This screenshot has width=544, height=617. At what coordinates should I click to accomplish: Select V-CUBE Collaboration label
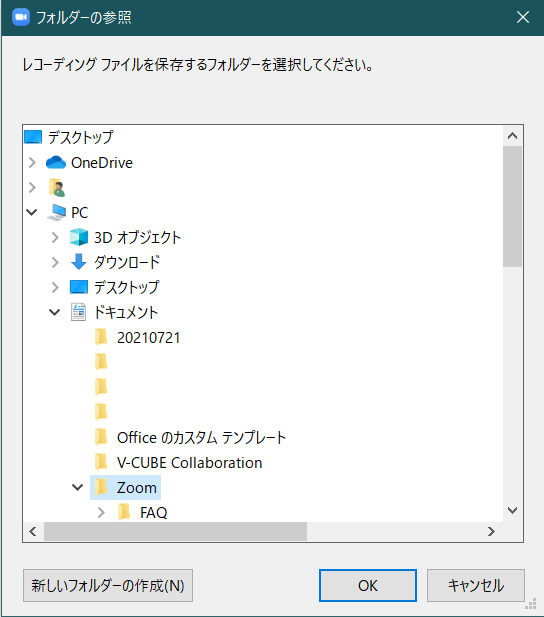pos(190,463)
